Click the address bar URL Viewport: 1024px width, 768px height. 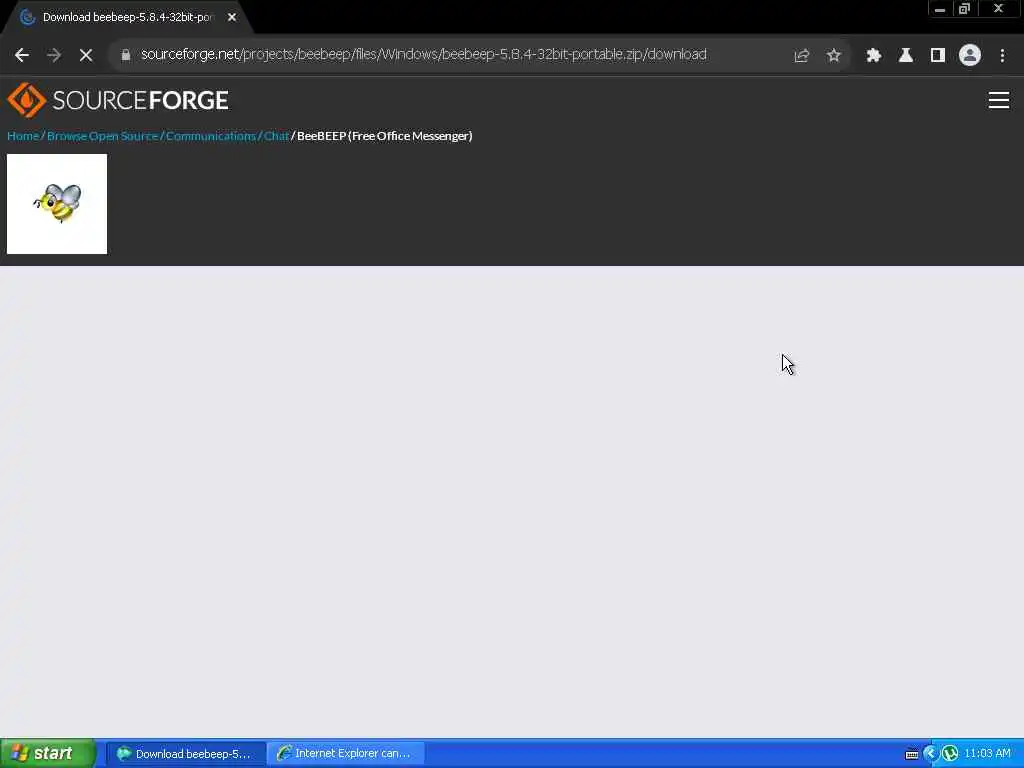[x=423, y=54]
